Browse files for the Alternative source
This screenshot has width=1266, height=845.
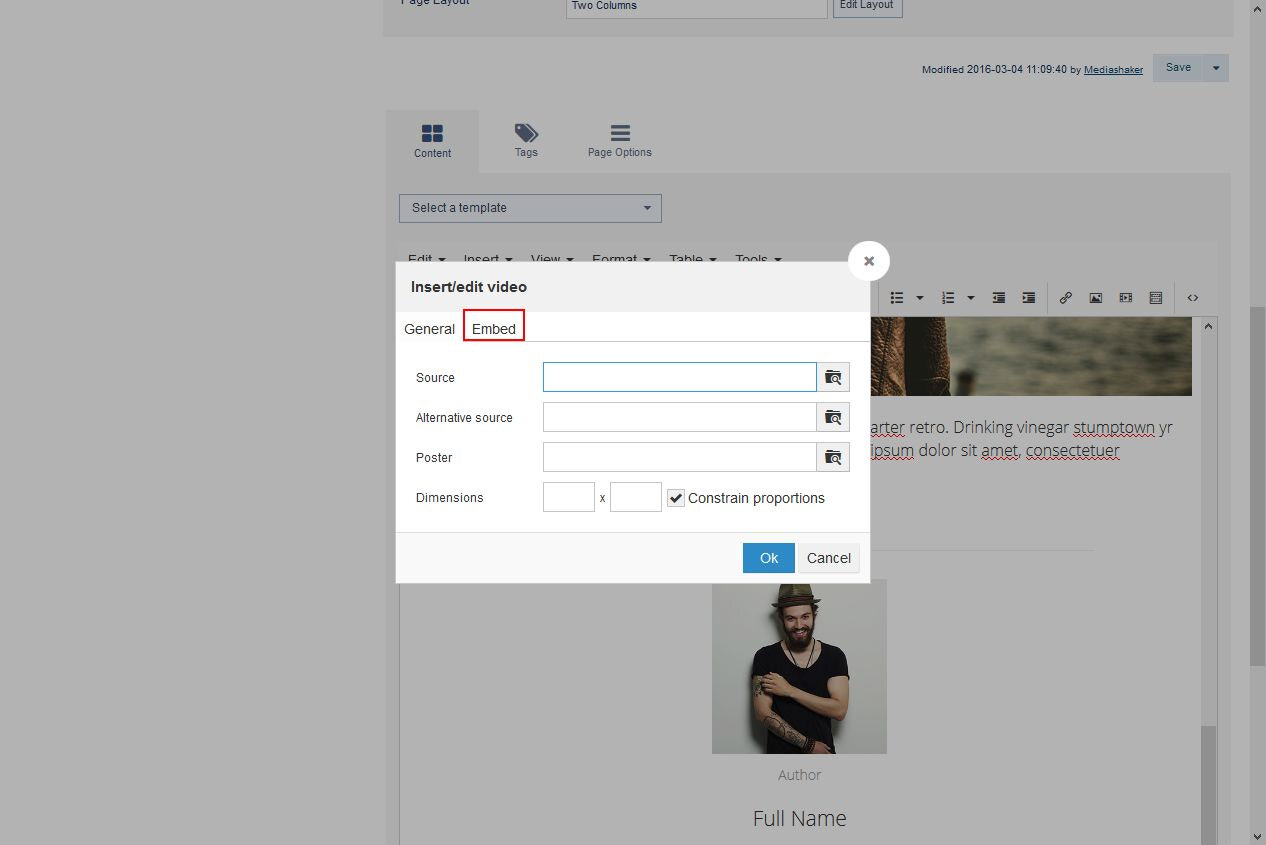pyautogui.click(x=833, y=417)
